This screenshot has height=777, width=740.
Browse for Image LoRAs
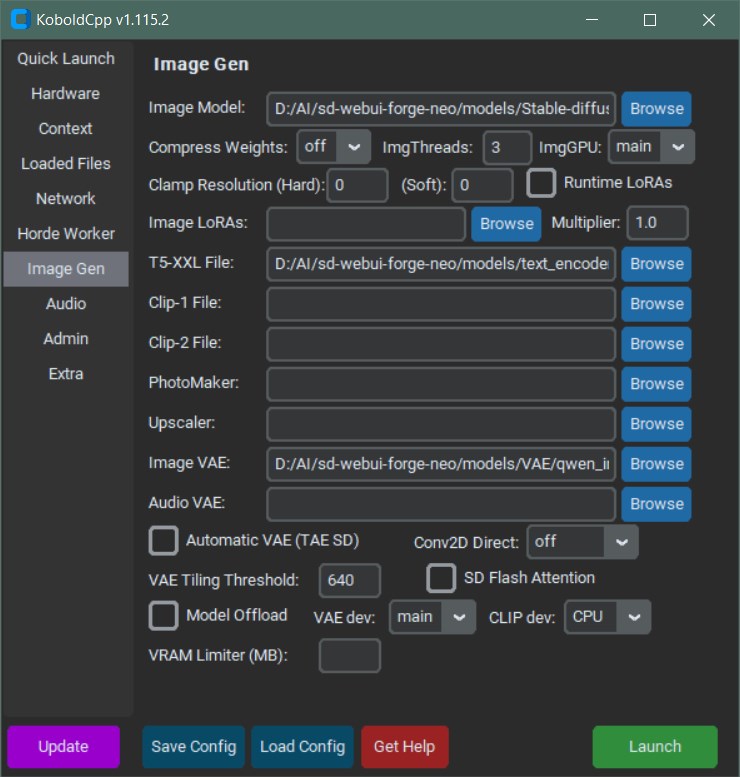pyautogui.click(x=506, y=224)
